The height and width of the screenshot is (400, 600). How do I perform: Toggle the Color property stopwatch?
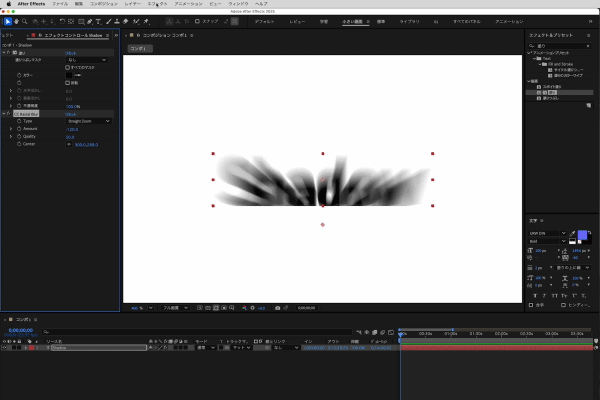pos(19,75)
